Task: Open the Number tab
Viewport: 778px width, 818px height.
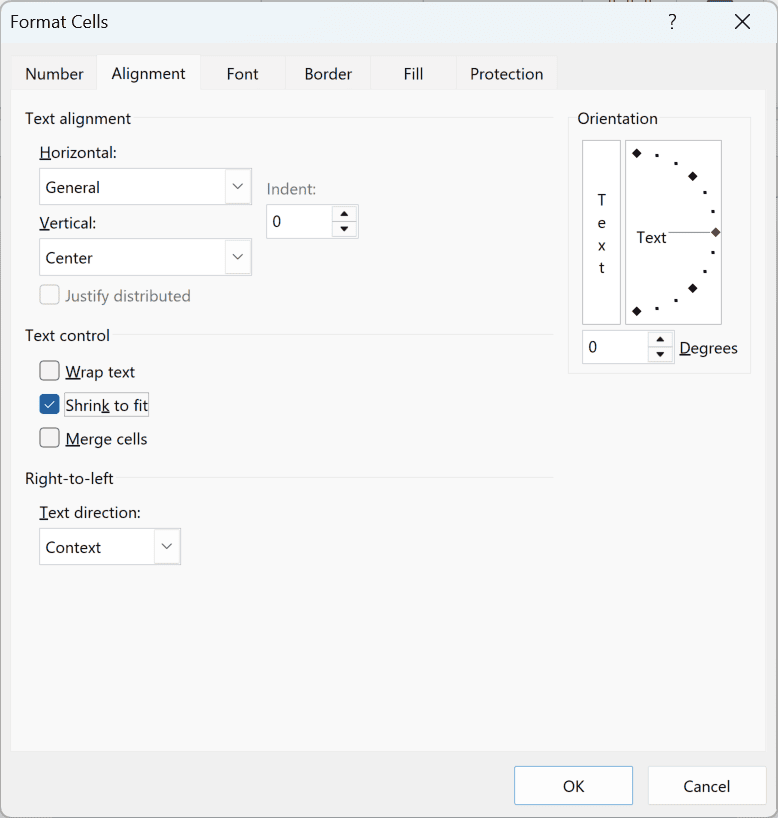Action: tap(54, 74)
